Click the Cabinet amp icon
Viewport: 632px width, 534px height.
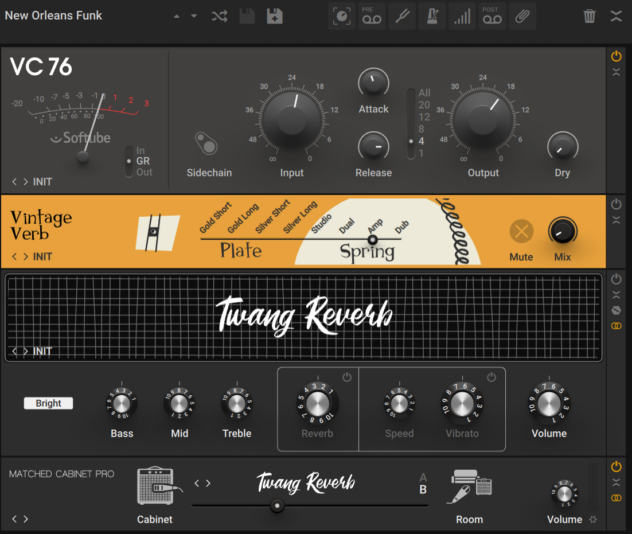pyautogui.click(x=154, y=486)
